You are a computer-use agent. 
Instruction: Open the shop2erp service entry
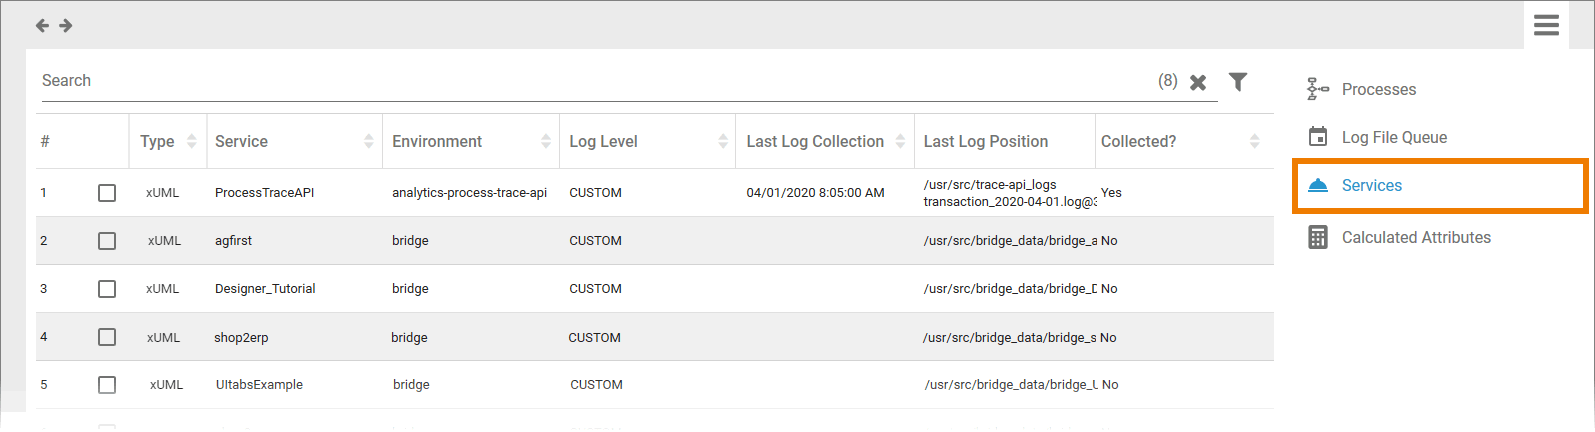click(241, 337)
